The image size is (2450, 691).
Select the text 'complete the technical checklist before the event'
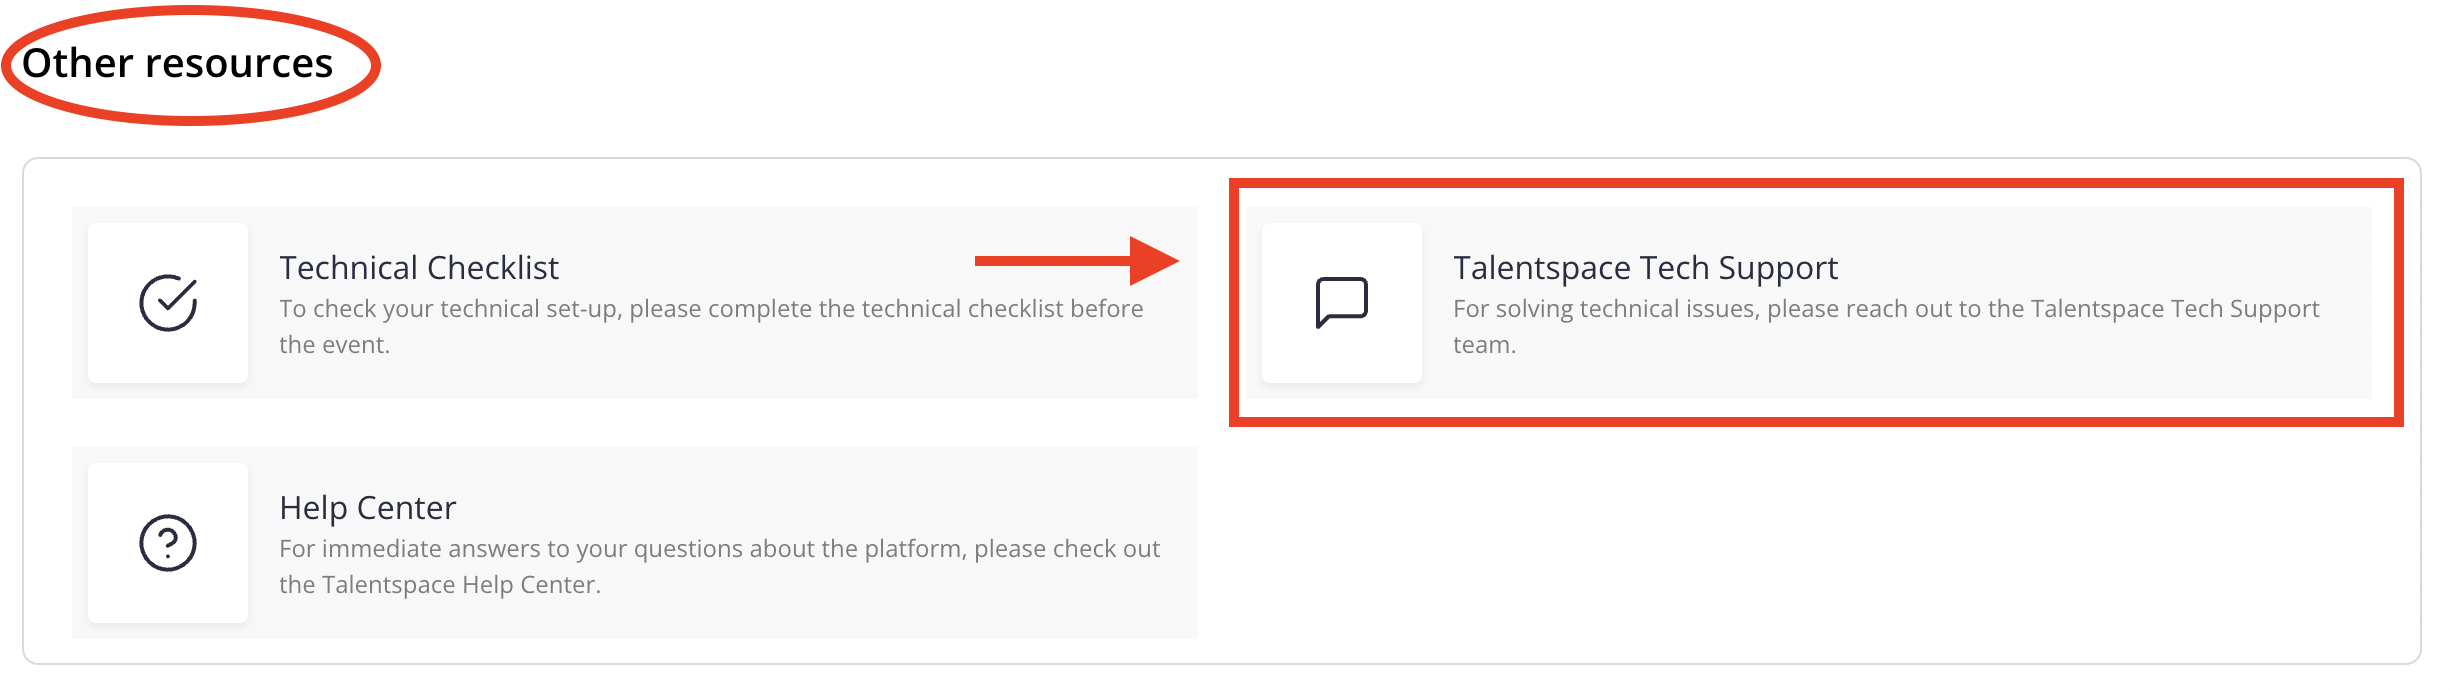coord(711,326)
